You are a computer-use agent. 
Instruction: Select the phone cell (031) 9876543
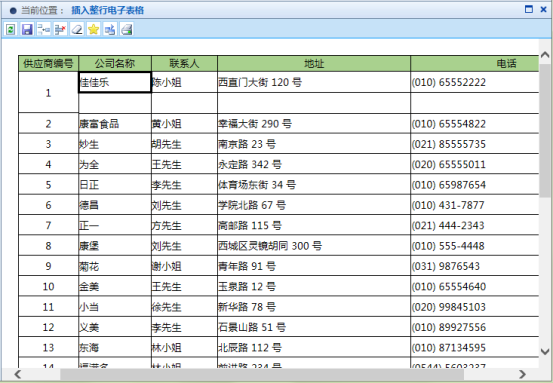pos(475,266)
